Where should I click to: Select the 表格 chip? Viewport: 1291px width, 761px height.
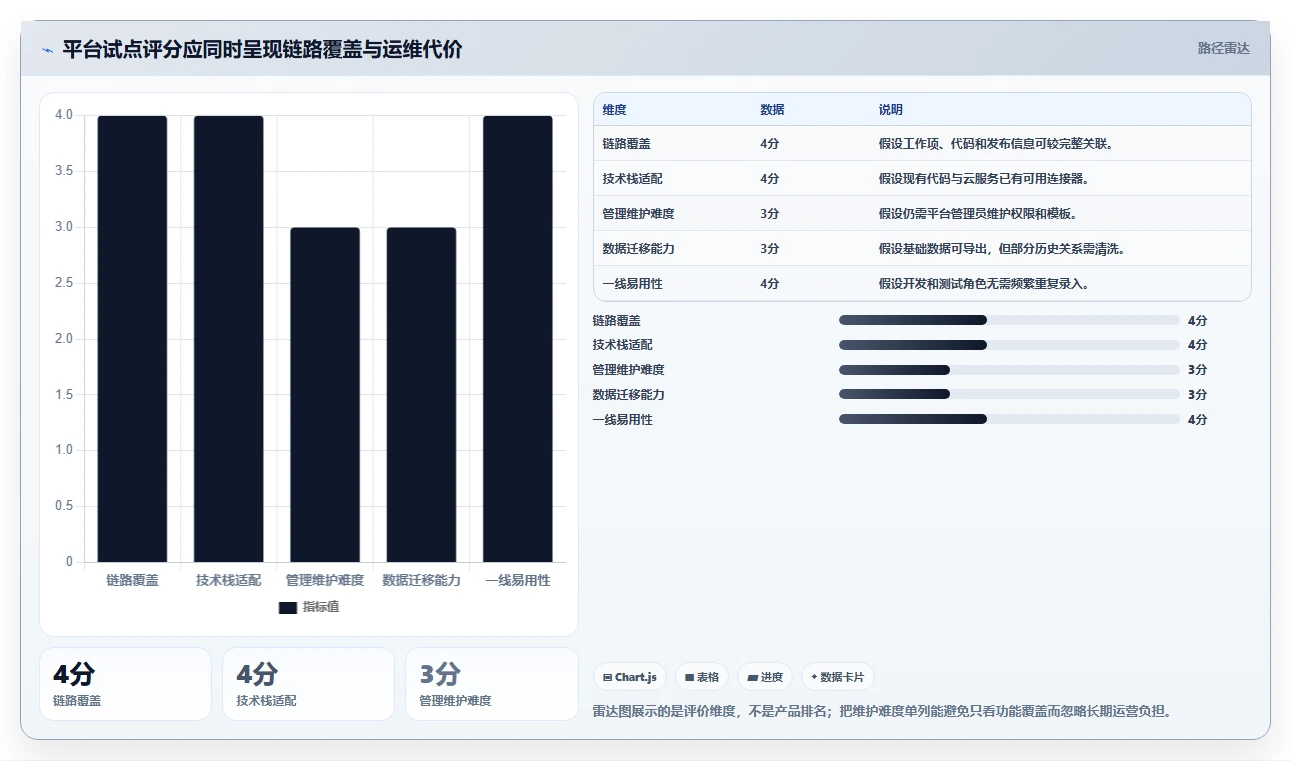click(x=702, y=677)
